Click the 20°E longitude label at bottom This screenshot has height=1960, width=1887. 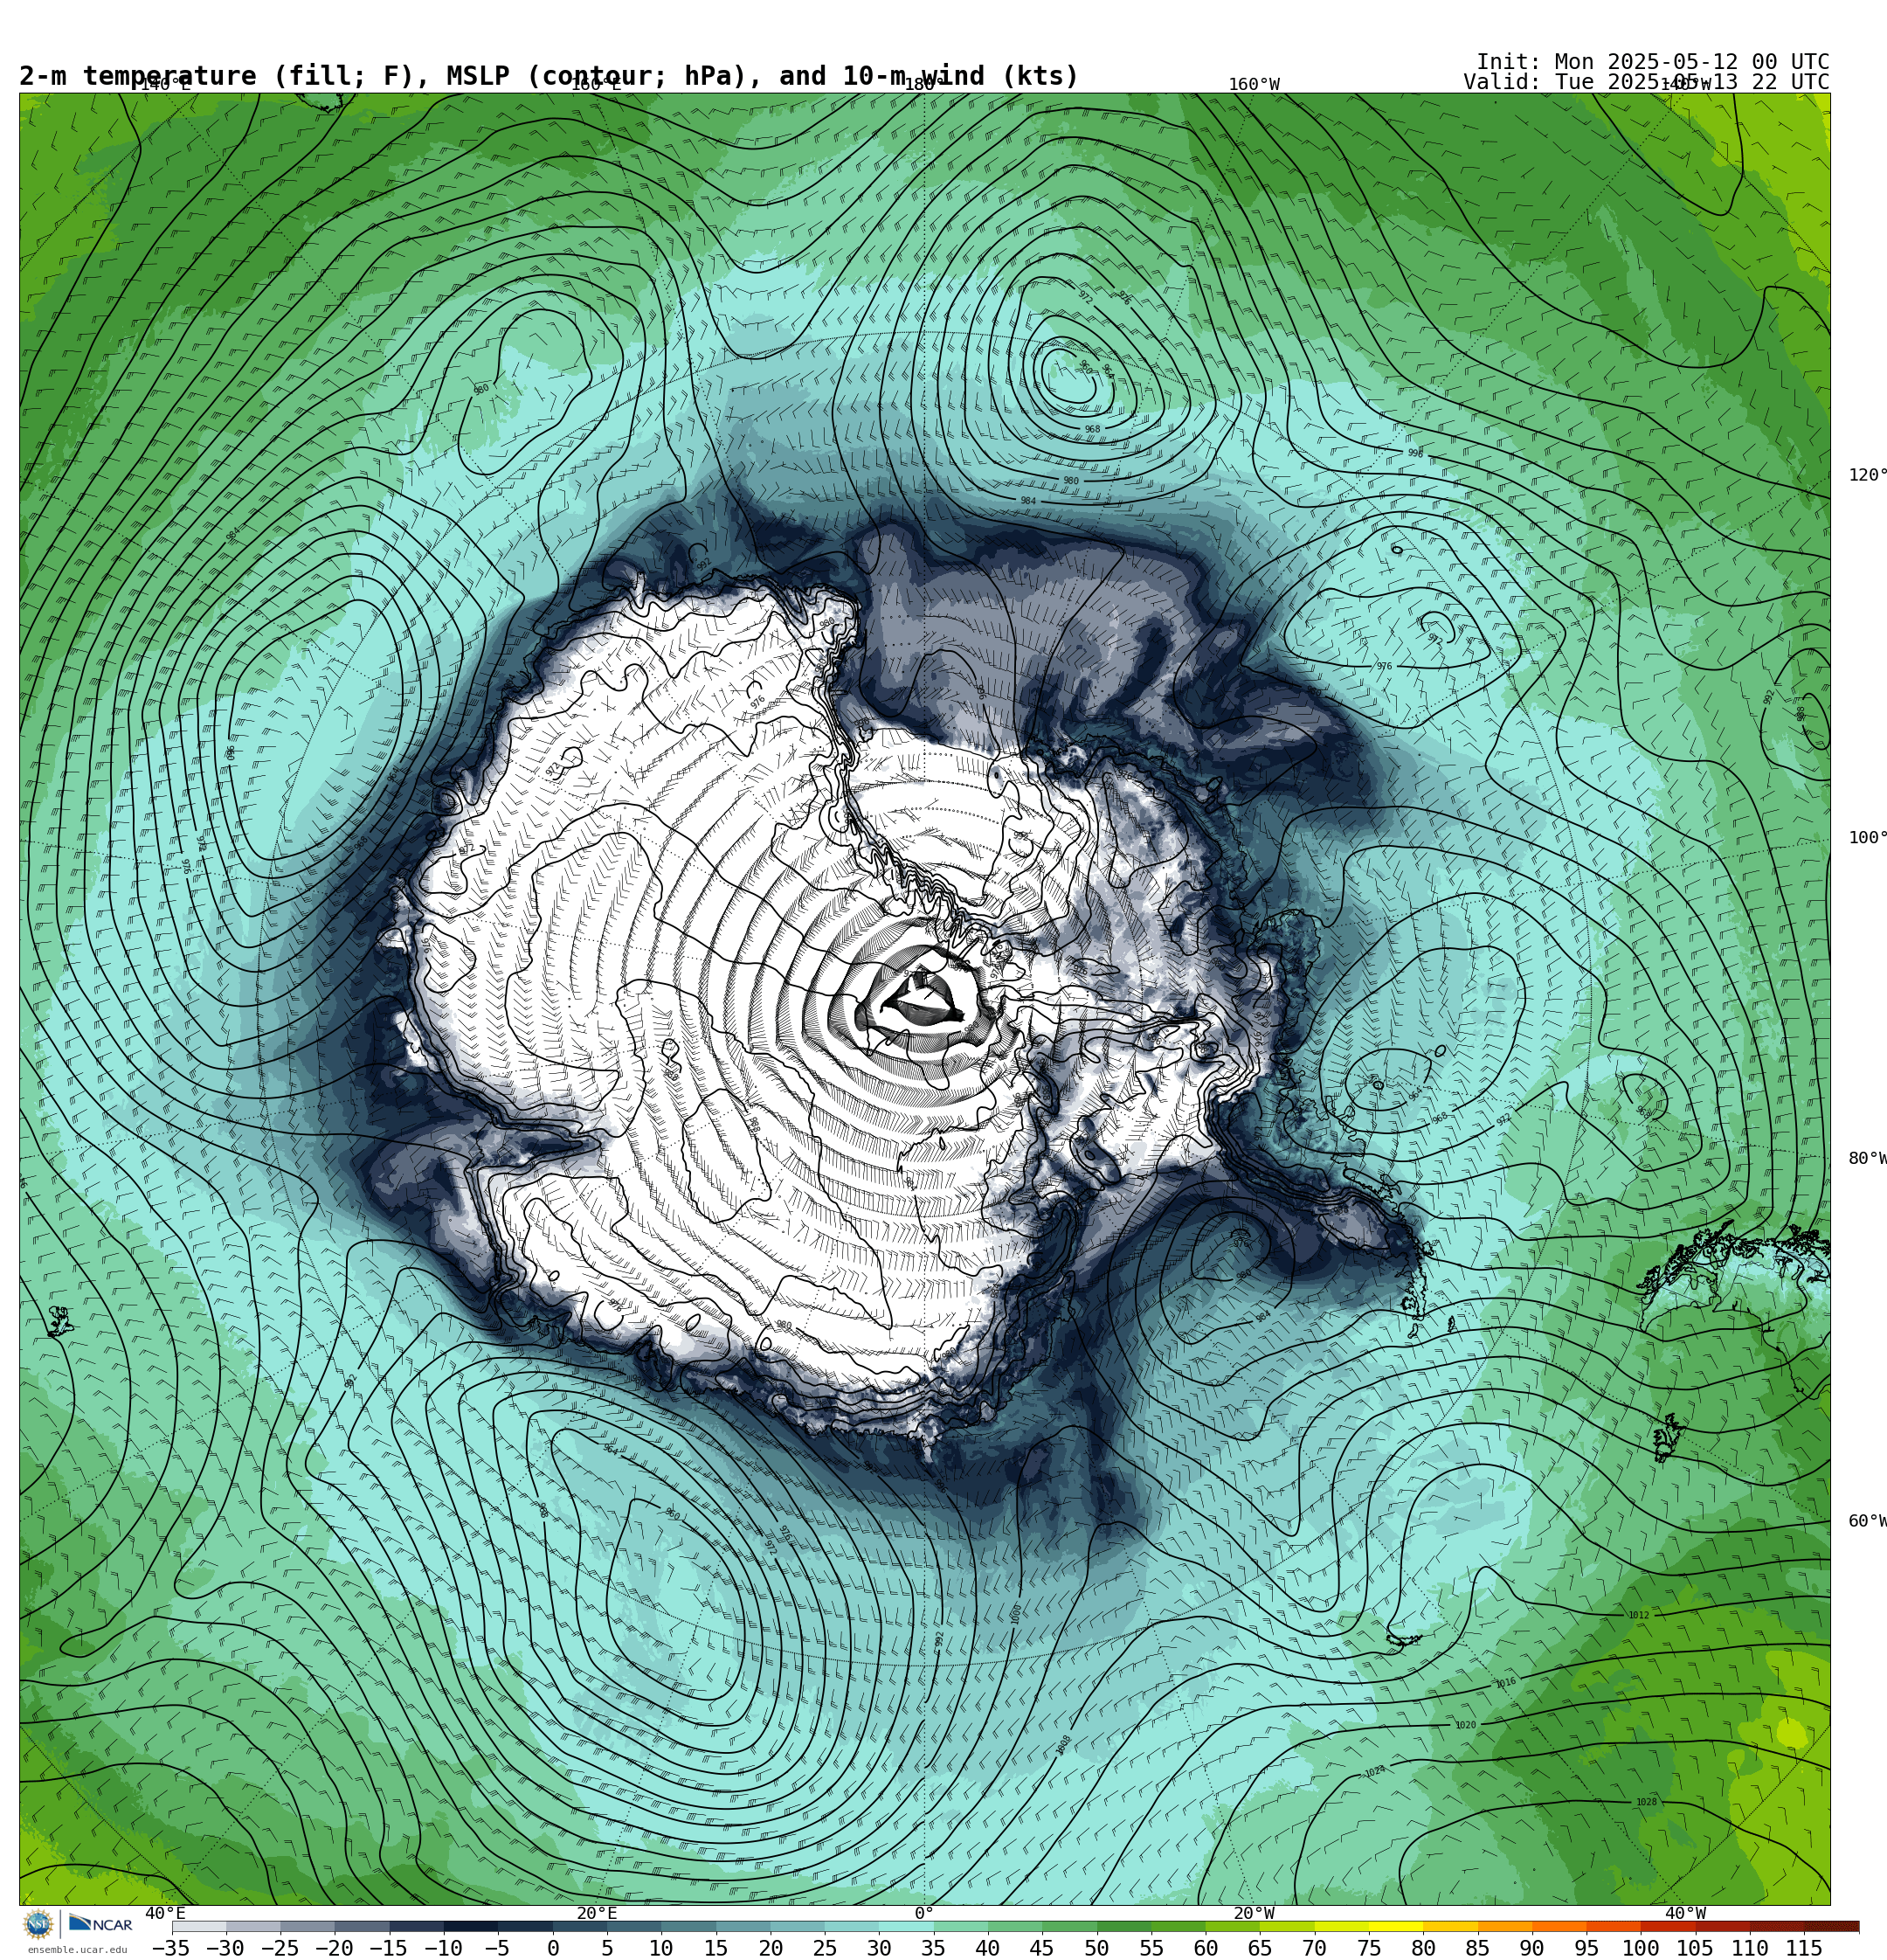(596, 1913)
